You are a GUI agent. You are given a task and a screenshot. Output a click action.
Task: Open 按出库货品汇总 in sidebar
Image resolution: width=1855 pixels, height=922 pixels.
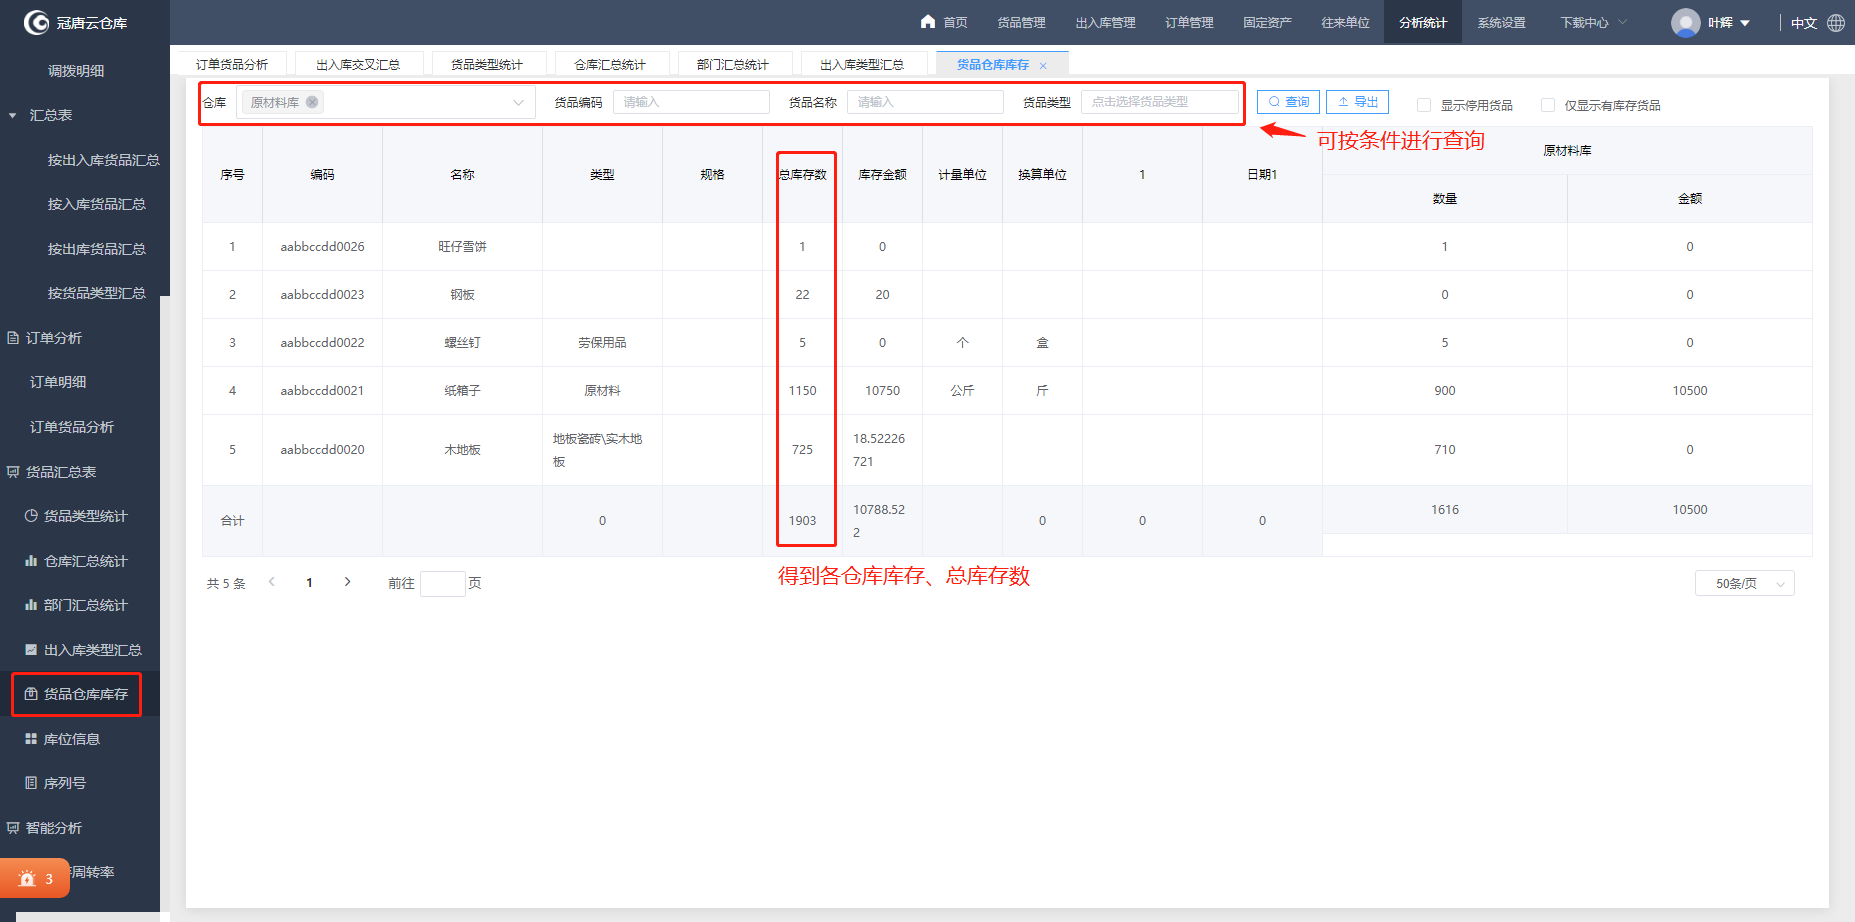pyautogui.click(x=96, y=249)
